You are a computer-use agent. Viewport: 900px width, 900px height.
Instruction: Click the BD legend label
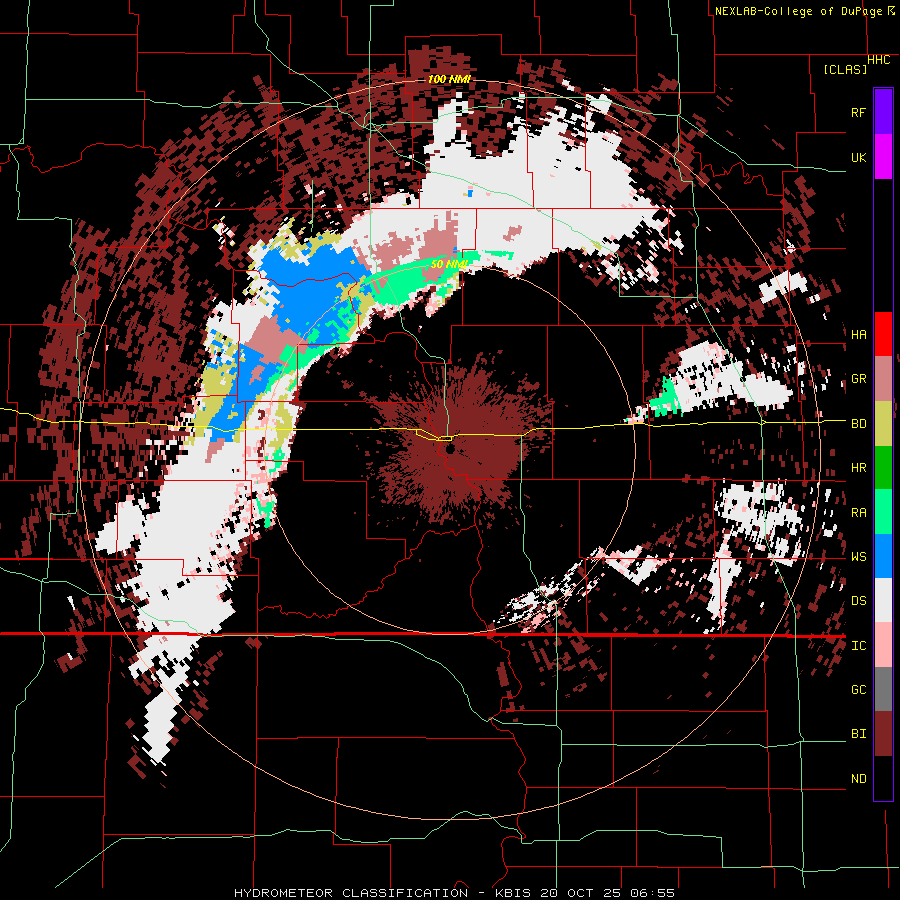pyautogui.click(x=859, y=424)
